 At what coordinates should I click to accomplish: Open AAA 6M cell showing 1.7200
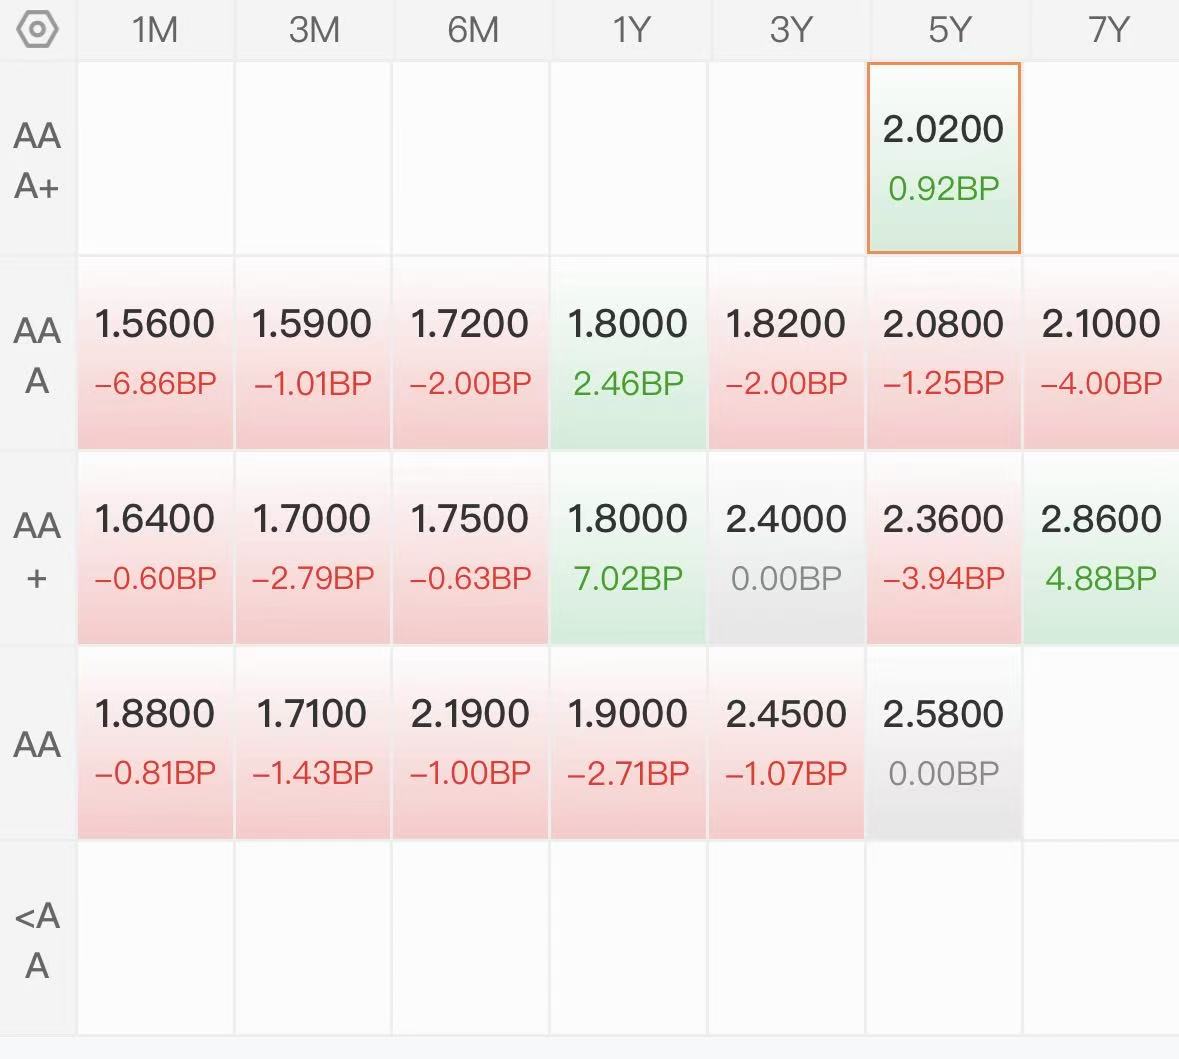(471, 353)
